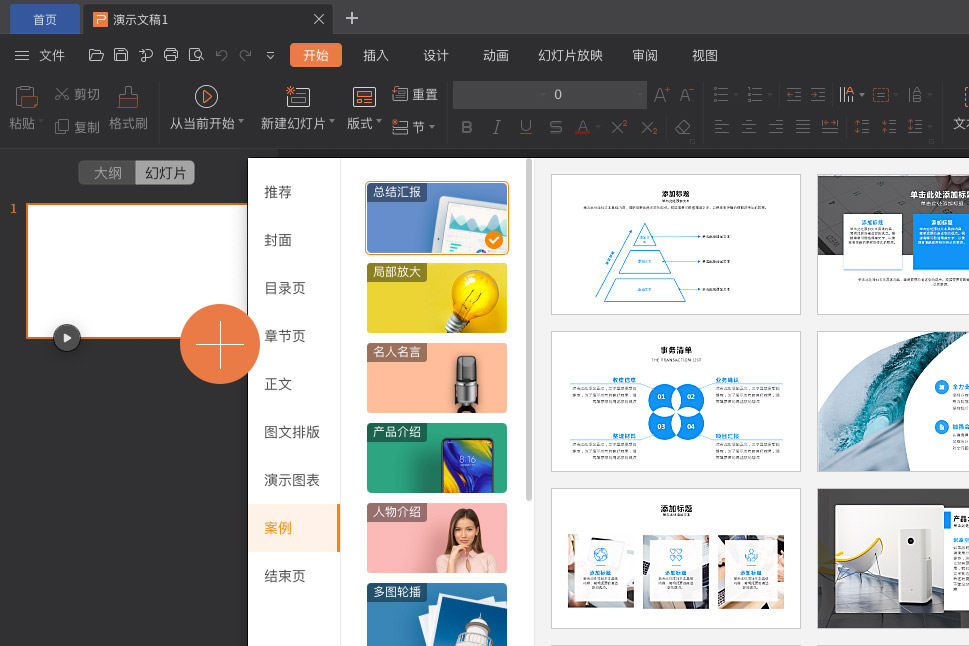Viewport: 969px width, 646px height.
Task: Select the 推荐 template category
Action: 294,192
